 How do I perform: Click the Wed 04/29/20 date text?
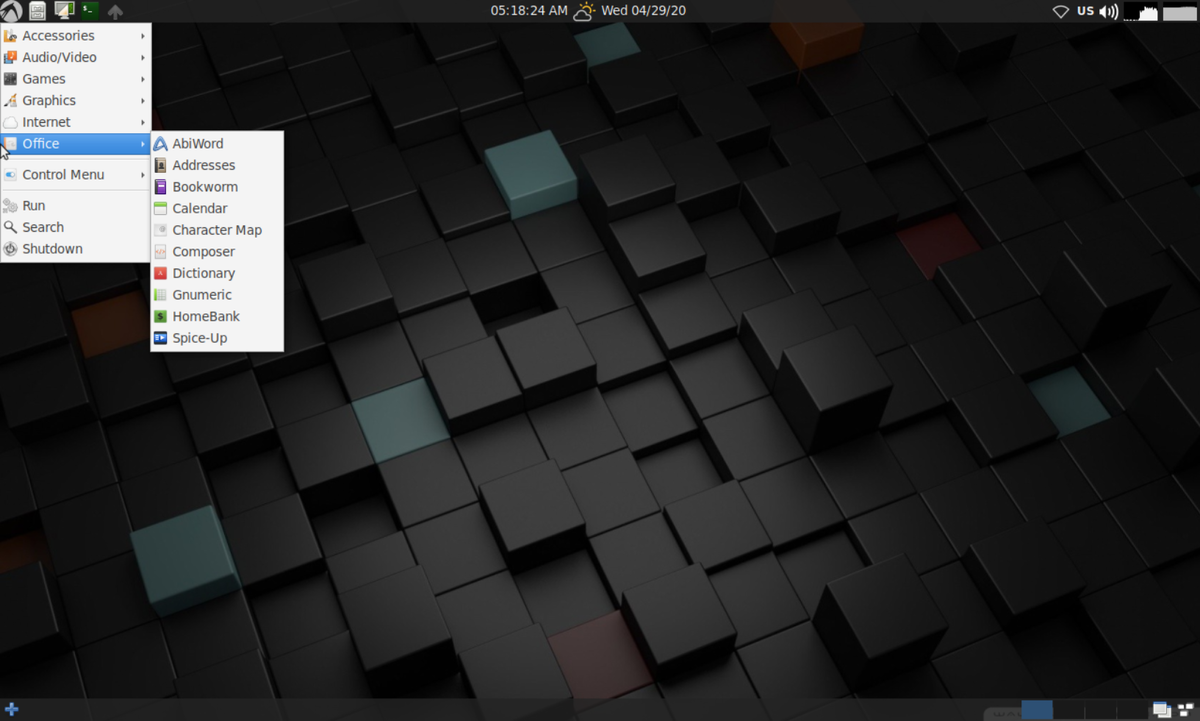click(643, 11)
